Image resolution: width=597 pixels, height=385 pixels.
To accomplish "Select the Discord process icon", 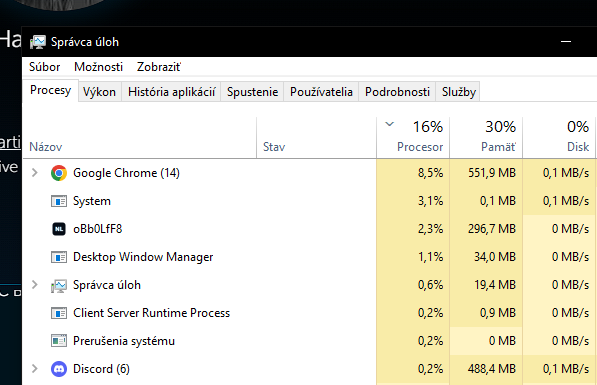I will [59, 369].
